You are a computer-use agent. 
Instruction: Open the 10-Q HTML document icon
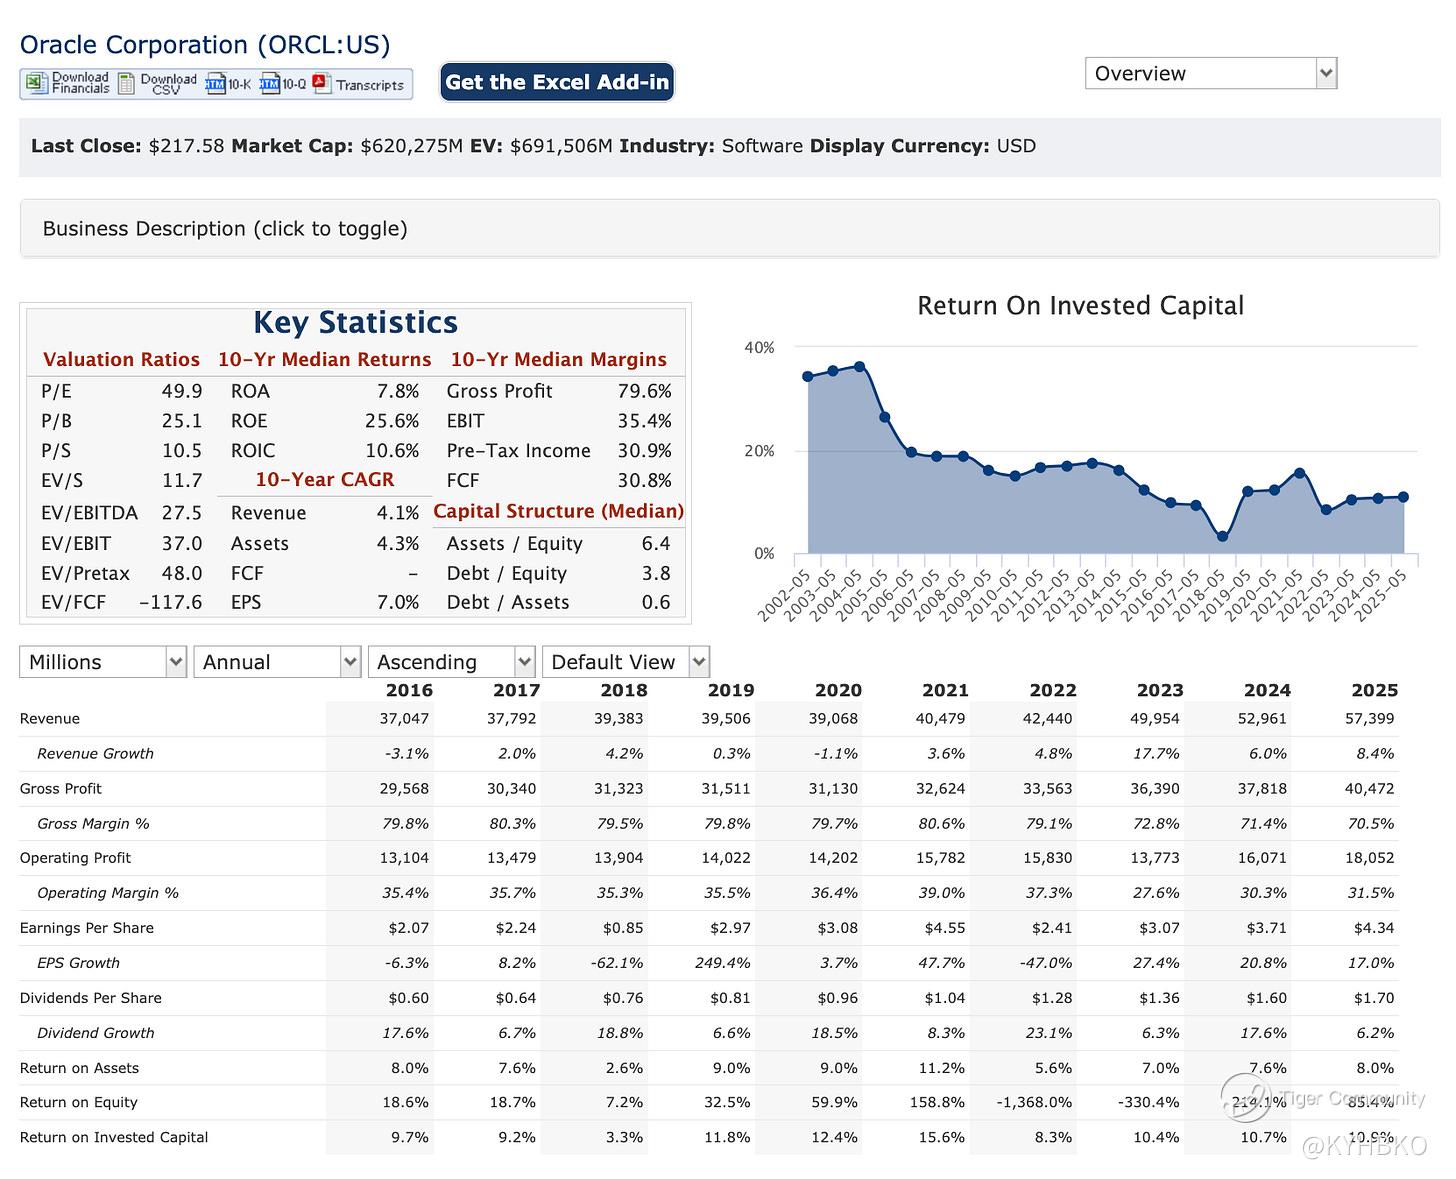tap(269, 84)
